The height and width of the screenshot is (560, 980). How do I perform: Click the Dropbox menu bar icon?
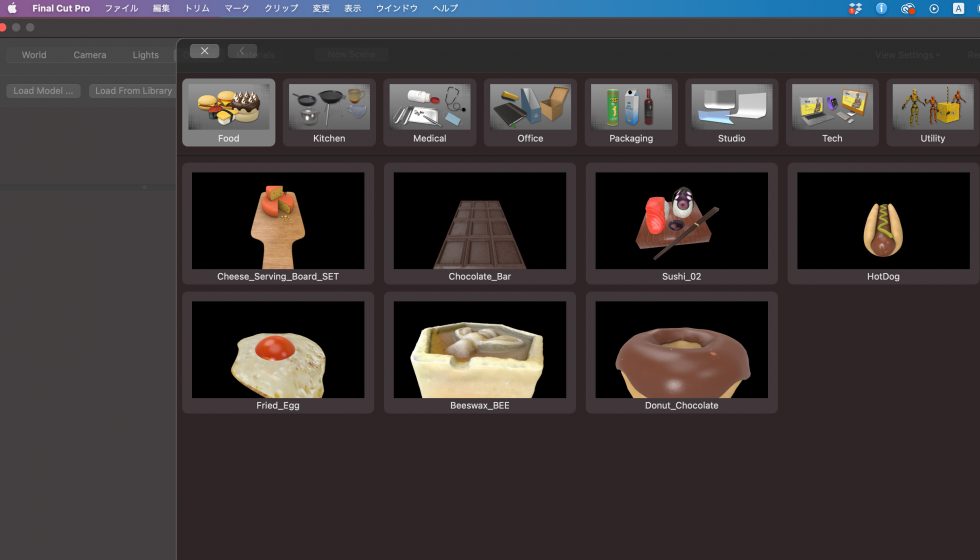pos(855,8)
